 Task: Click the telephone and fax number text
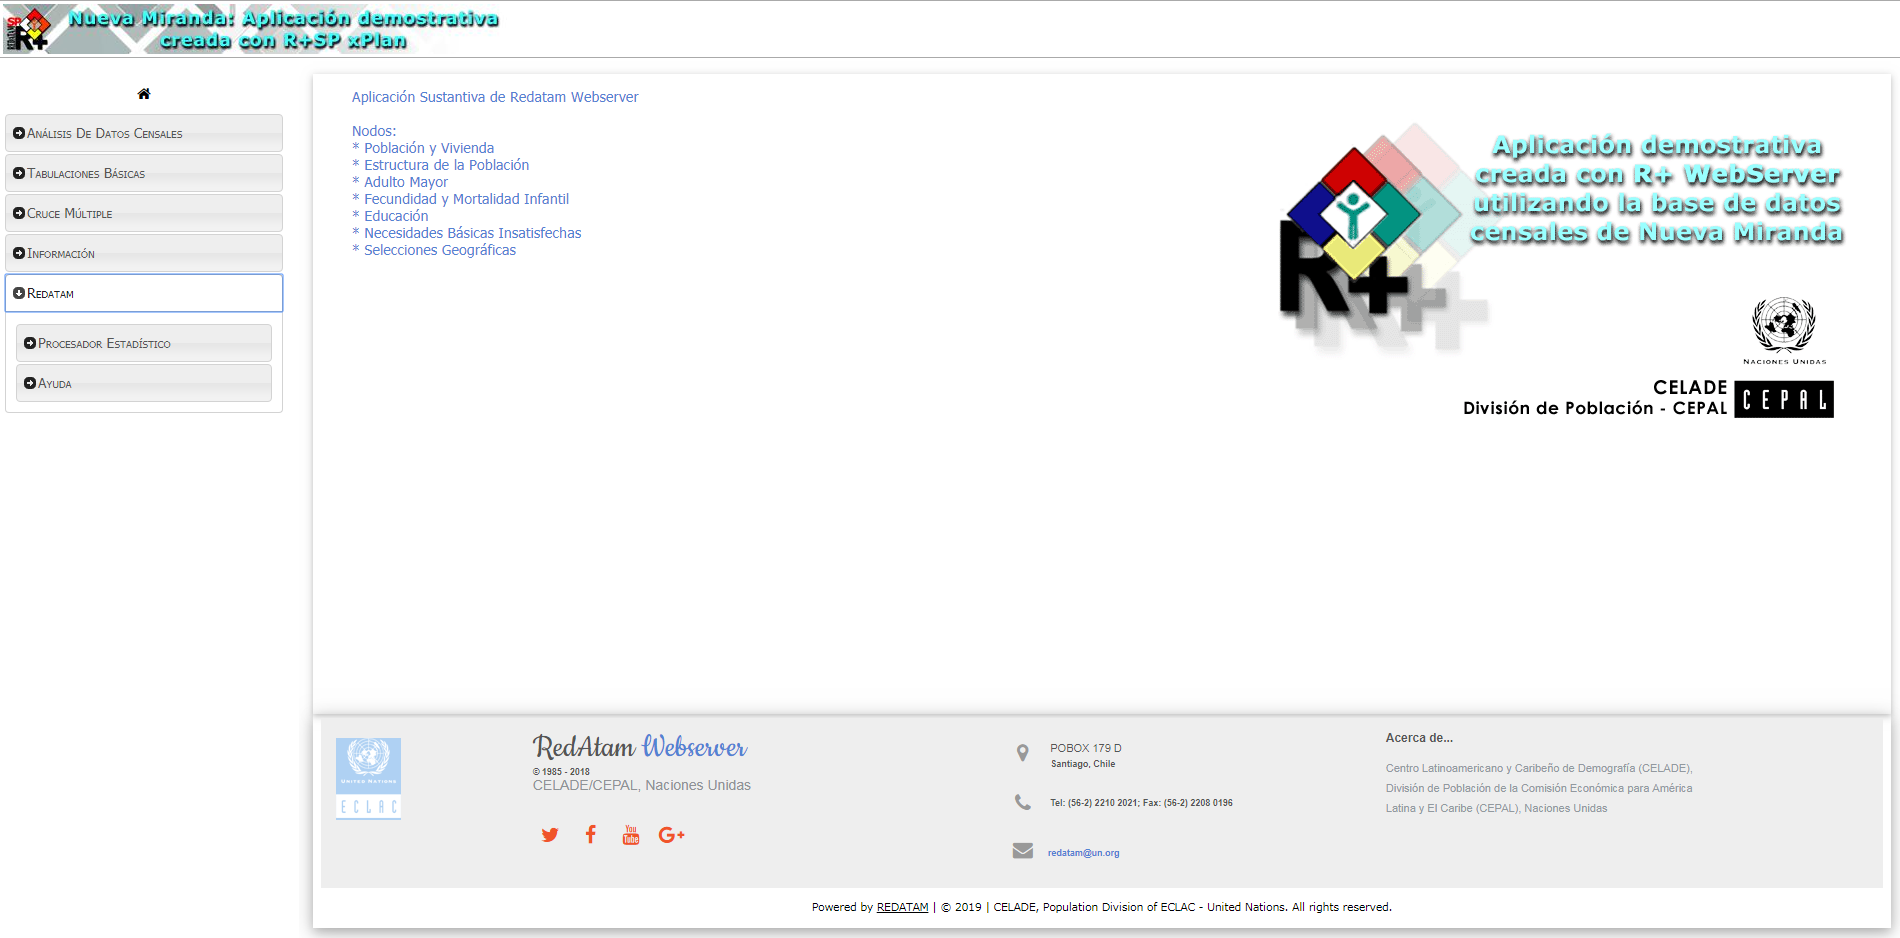pos(1141,803)
